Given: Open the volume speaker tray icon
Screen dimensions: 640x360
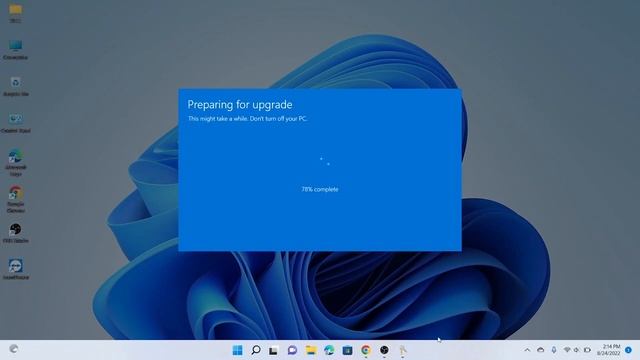Looking at the screenshot, I should tap(576, 350).
